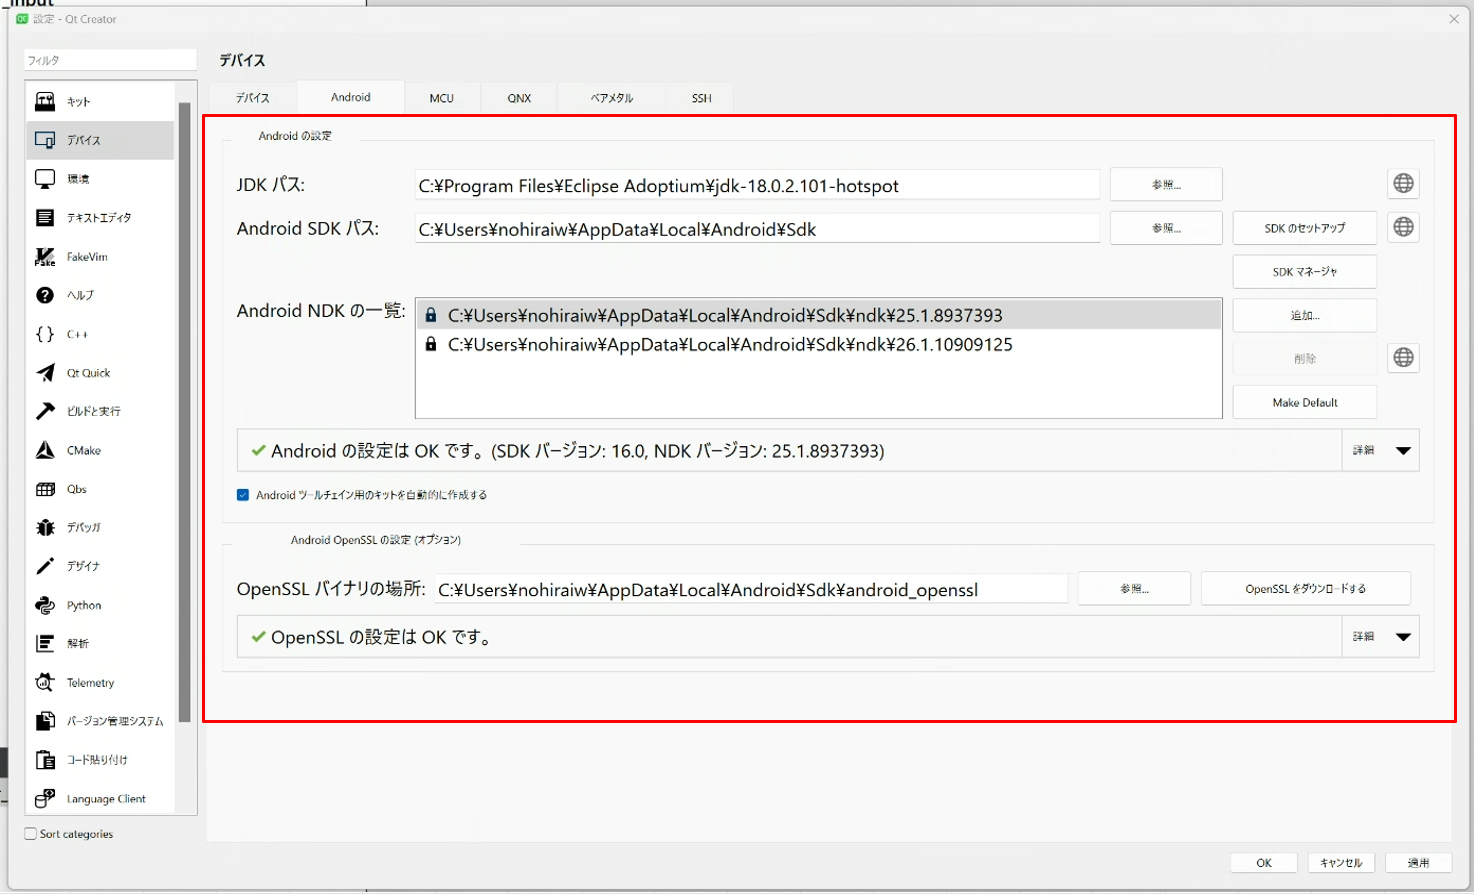
Task: Click the globe icon beside JDK path
Action: [1403, 184]
